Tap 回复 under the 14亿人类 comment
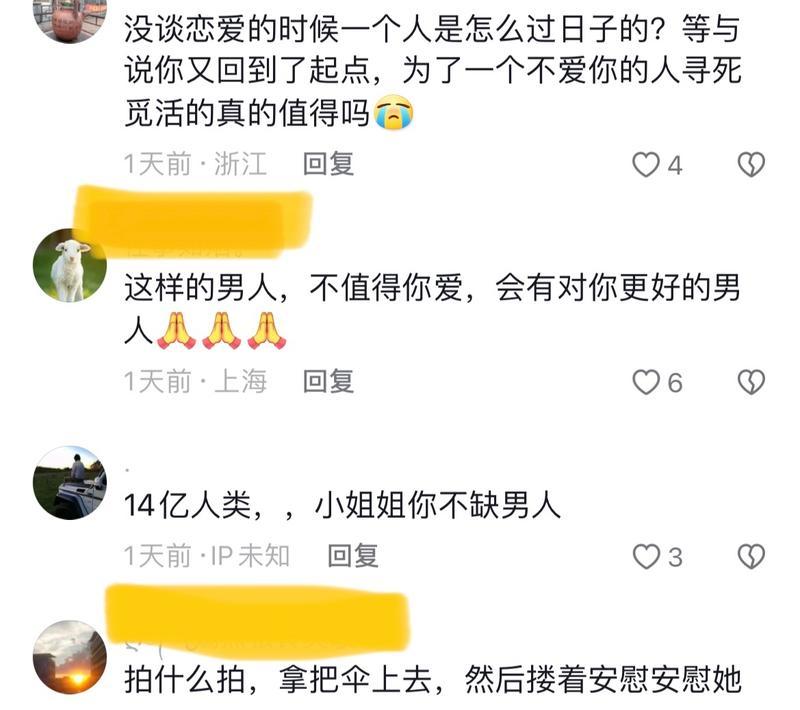Viewport: 800px width, 710px height. point(353,555)
